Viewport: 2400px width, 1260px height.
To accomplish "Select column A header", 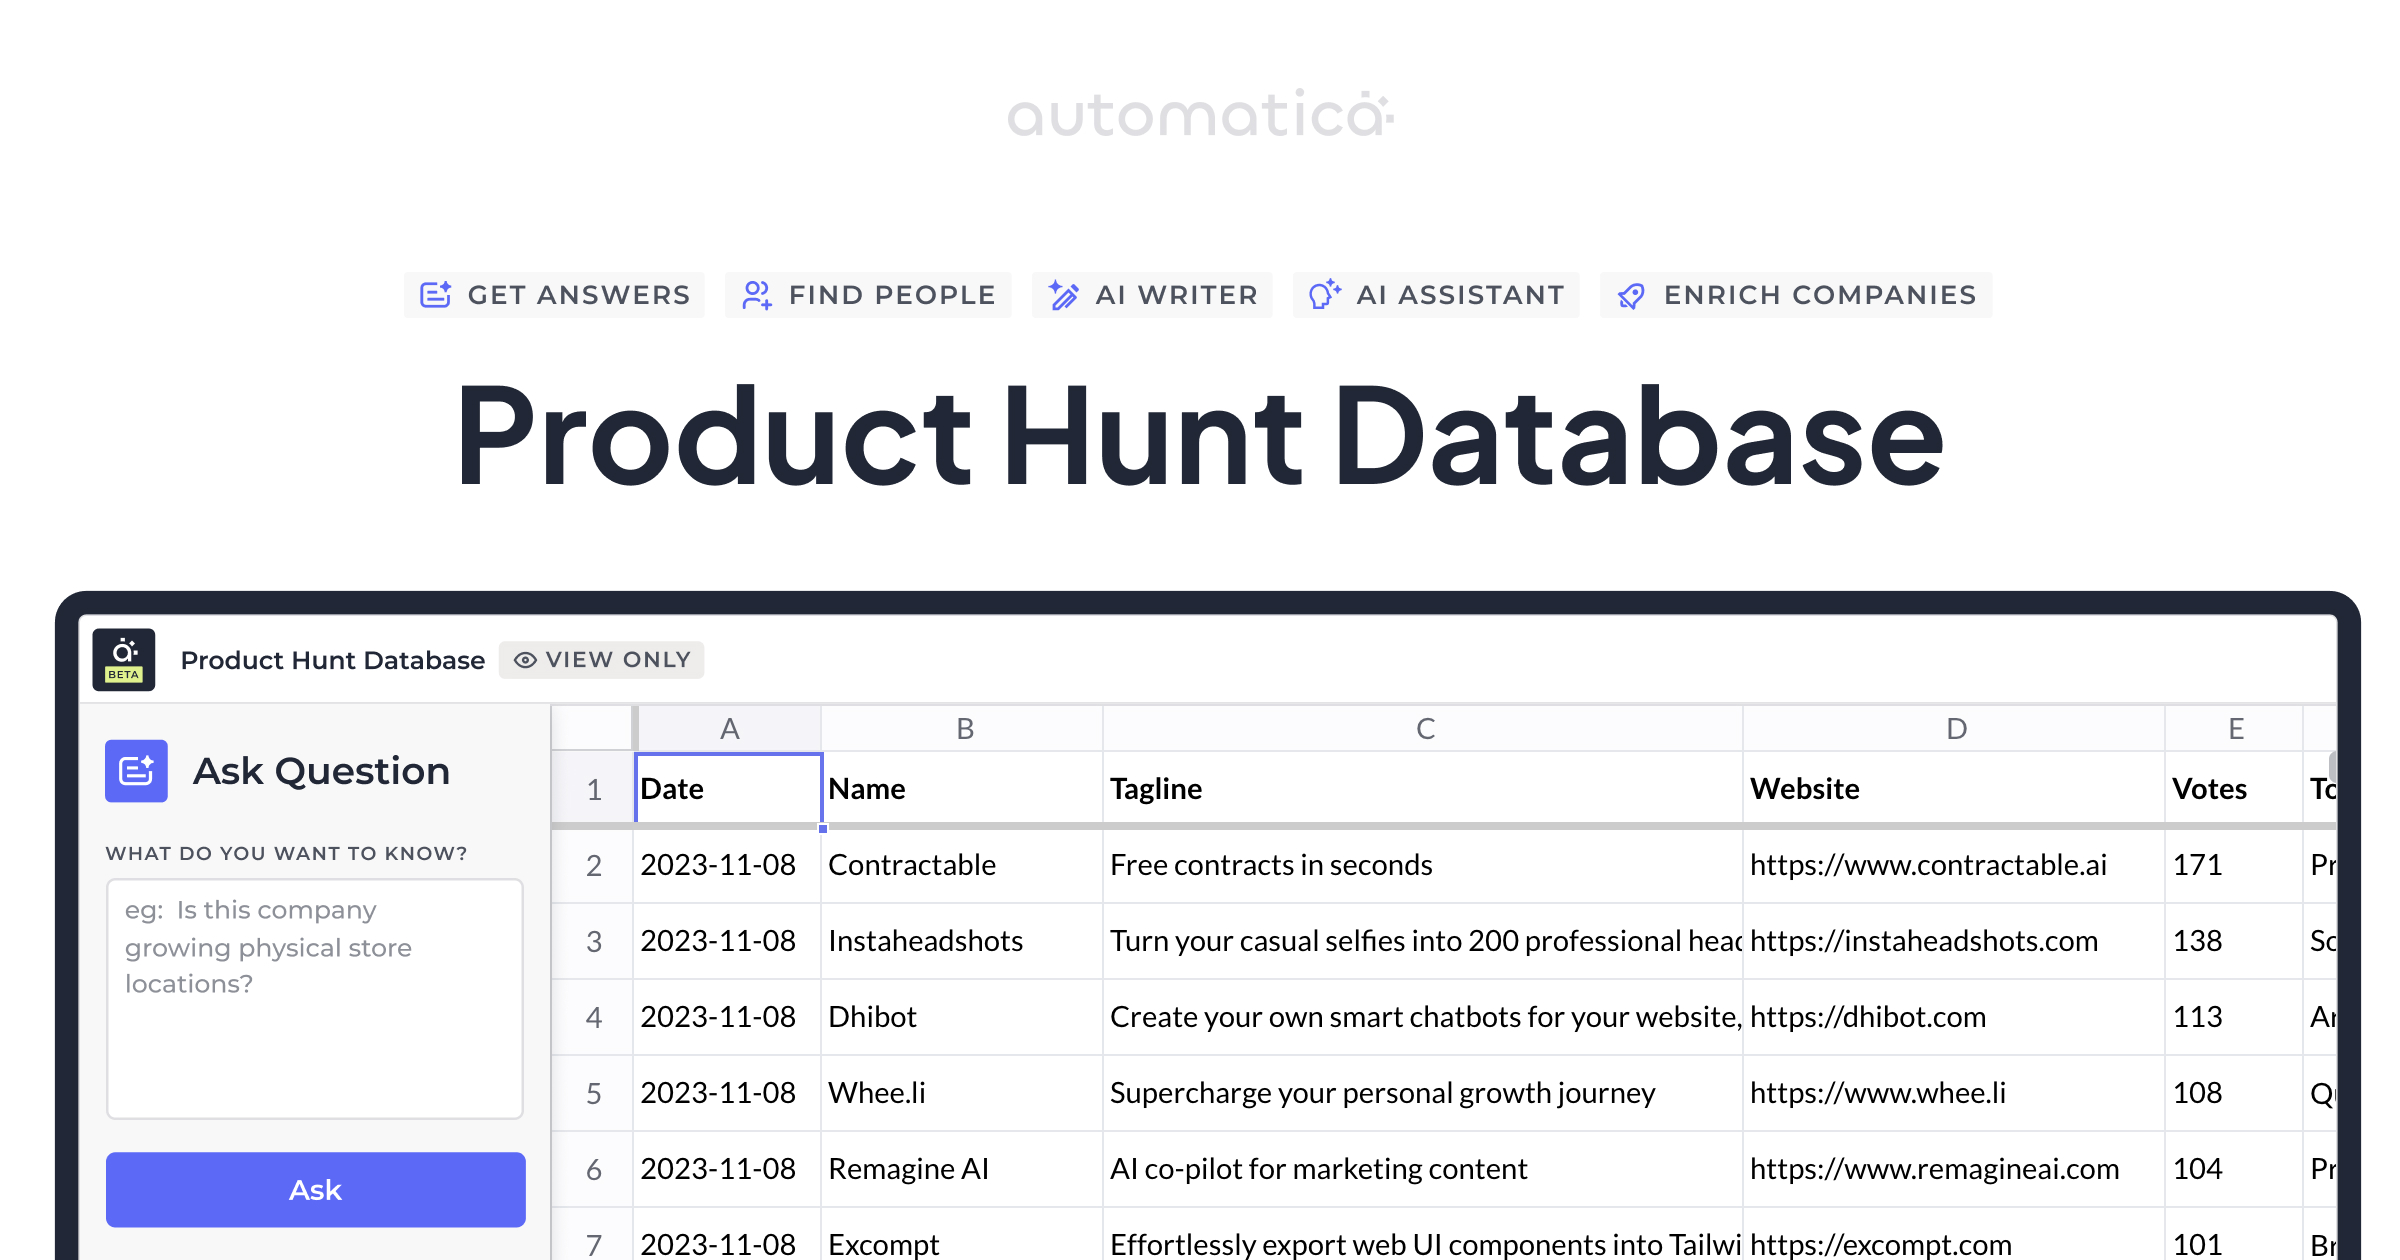I will (x=729, y=729).
